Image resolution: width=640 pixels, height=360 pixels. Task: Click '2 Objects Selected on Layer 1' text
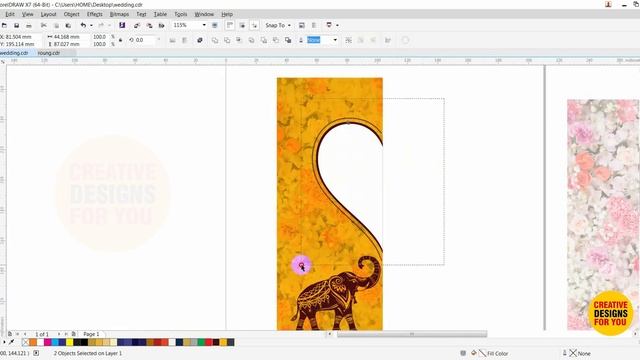pyautogui.click(x=88, y=353)
